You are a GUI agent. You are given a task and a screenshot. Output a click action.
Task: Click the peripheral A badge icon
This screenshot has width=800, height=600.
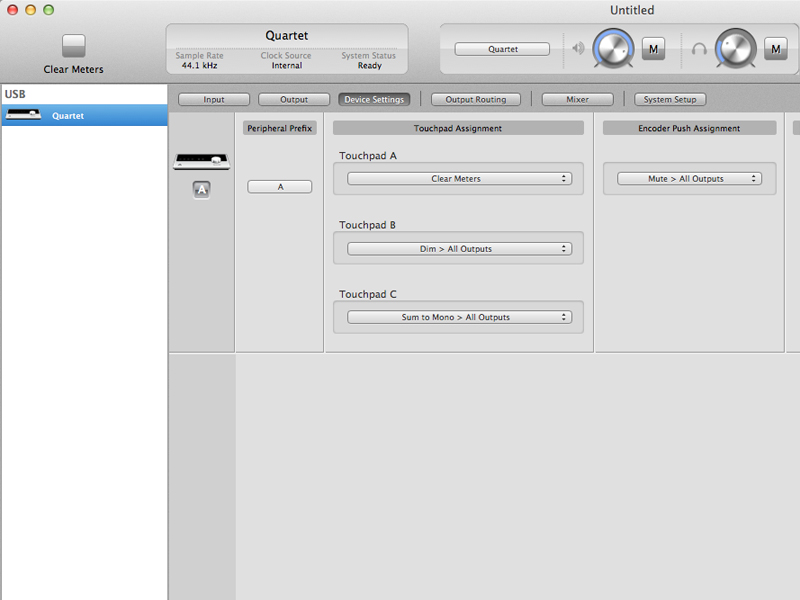coord(202,190)
